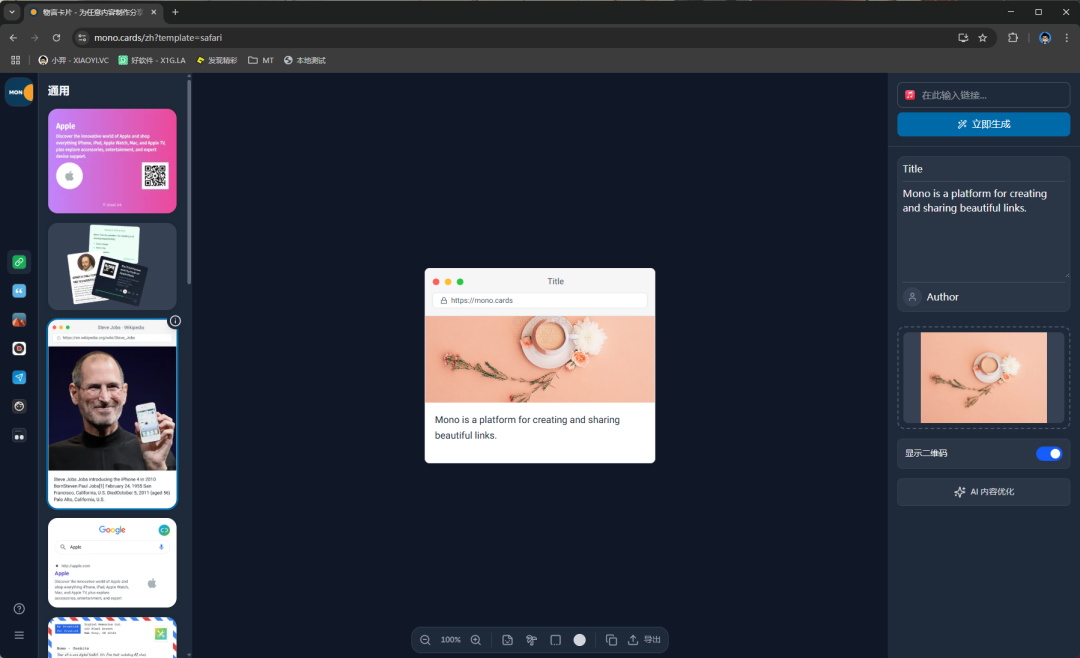Copy the card with the duplicate icon

pyautogui.click(x=611, y=640)
